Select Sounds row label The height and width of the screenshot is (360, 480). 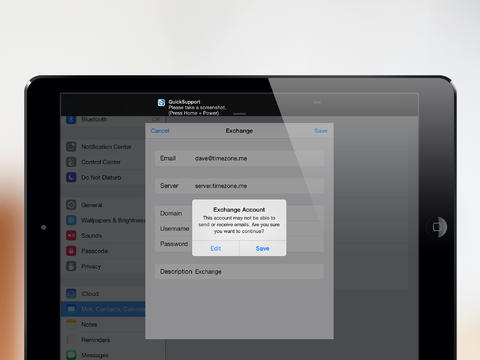pos(91,236)
